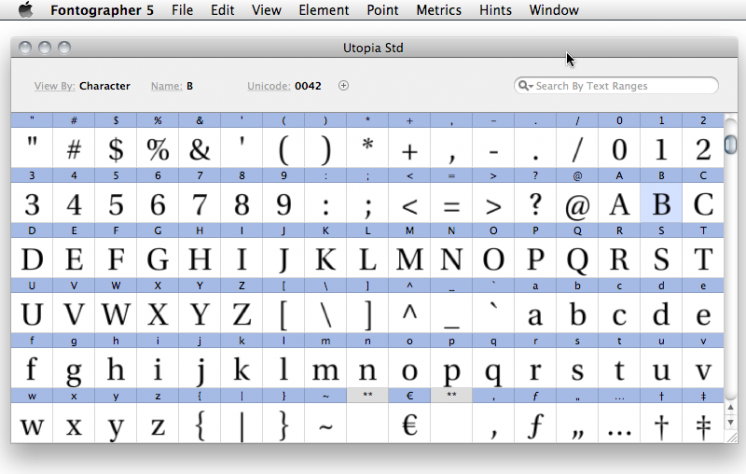Select the backslash glyph cell
Screen dimensions: 746x474
point(326,313)
